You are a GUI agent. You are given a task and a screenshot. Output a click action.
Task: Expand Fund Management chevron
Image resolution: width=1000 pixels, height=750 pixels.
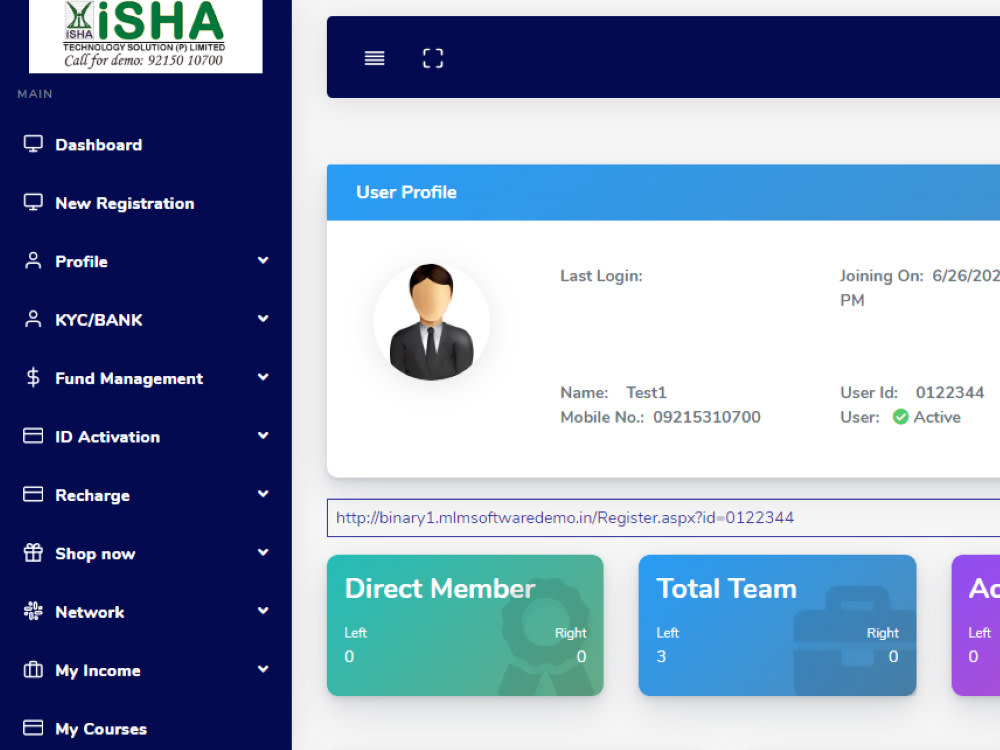click(x=263, y=377)
